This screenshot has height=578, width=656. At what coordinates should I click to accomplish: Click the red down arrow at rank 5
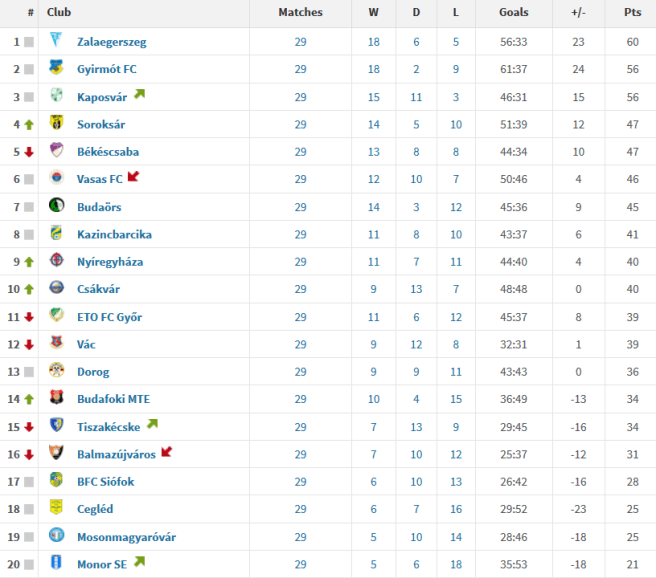pyautogui.click(x=29, y=152)
